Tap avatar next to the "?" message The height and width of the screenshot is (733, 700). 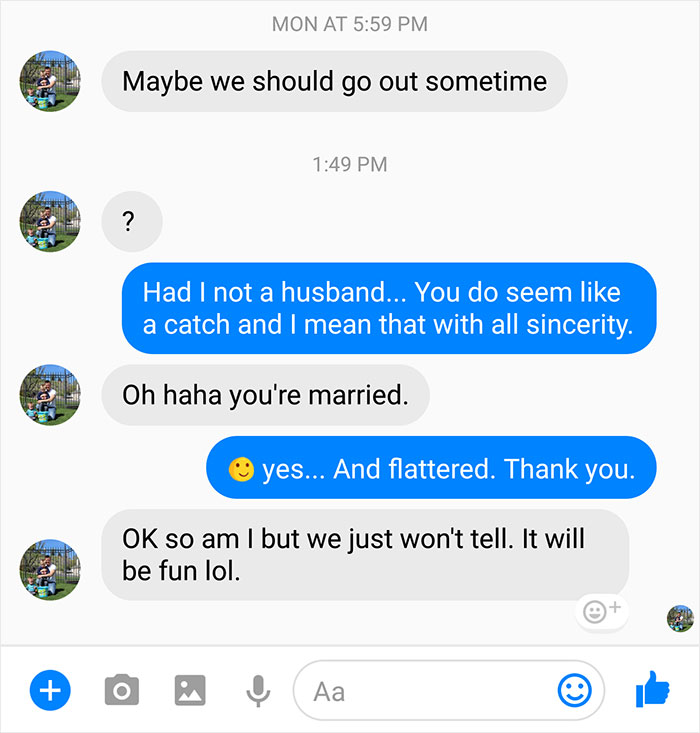pyautogui.click(x=50, y=221)
